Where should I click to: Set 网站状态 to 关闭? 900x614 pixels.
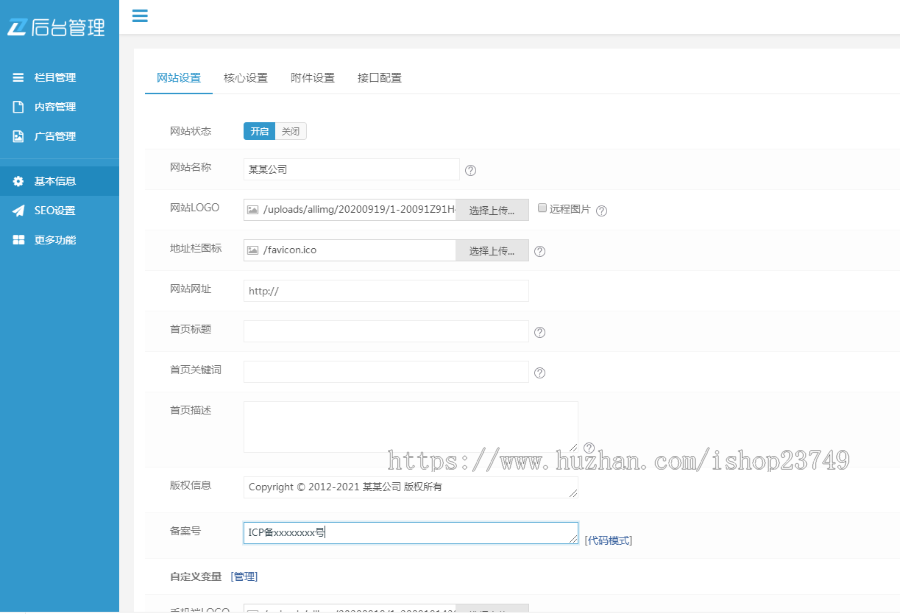click(290, 131)
